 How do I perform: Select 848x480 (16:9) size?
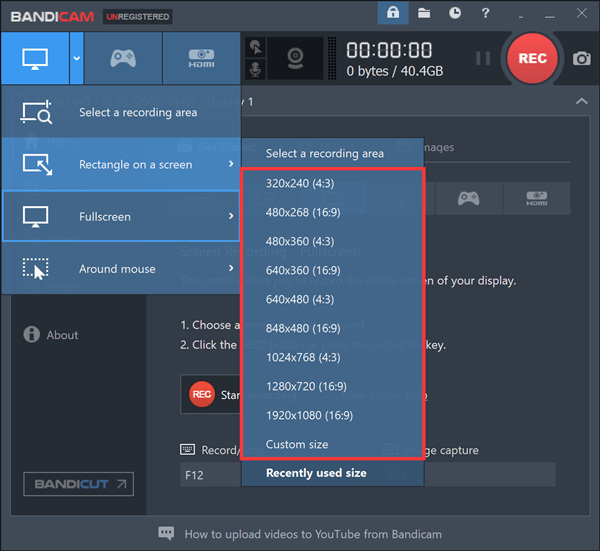click(333, 328)
